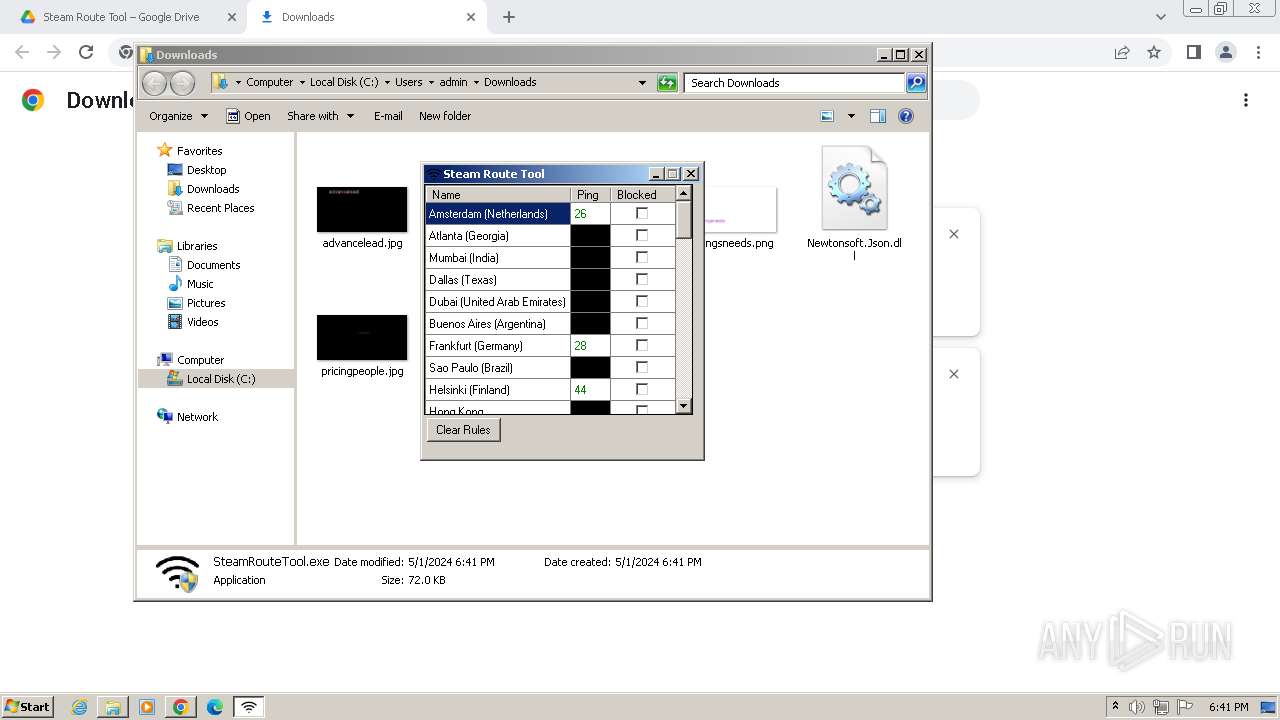The width and height of the screenshot is (1280, 720).
Task: Open the Share with dropdown
Action: (x=320, y=116)
